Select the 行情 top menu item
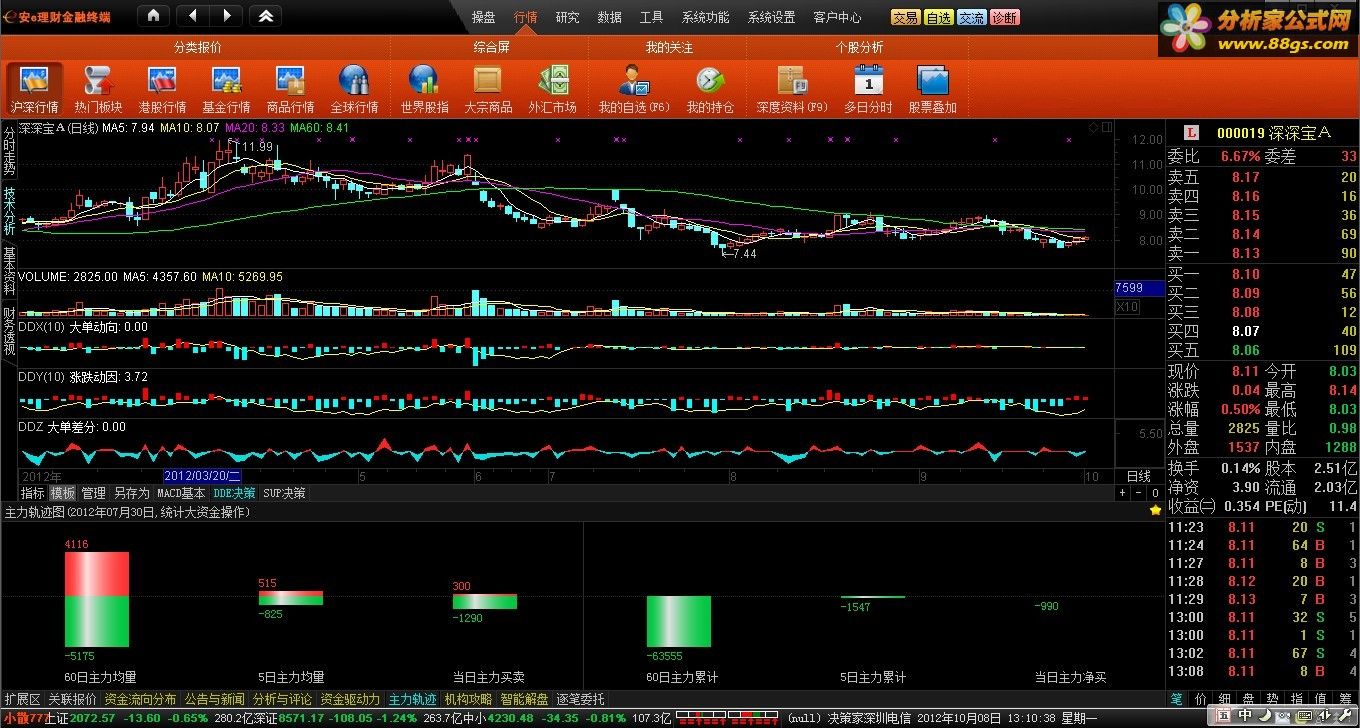 coord(526,17)
